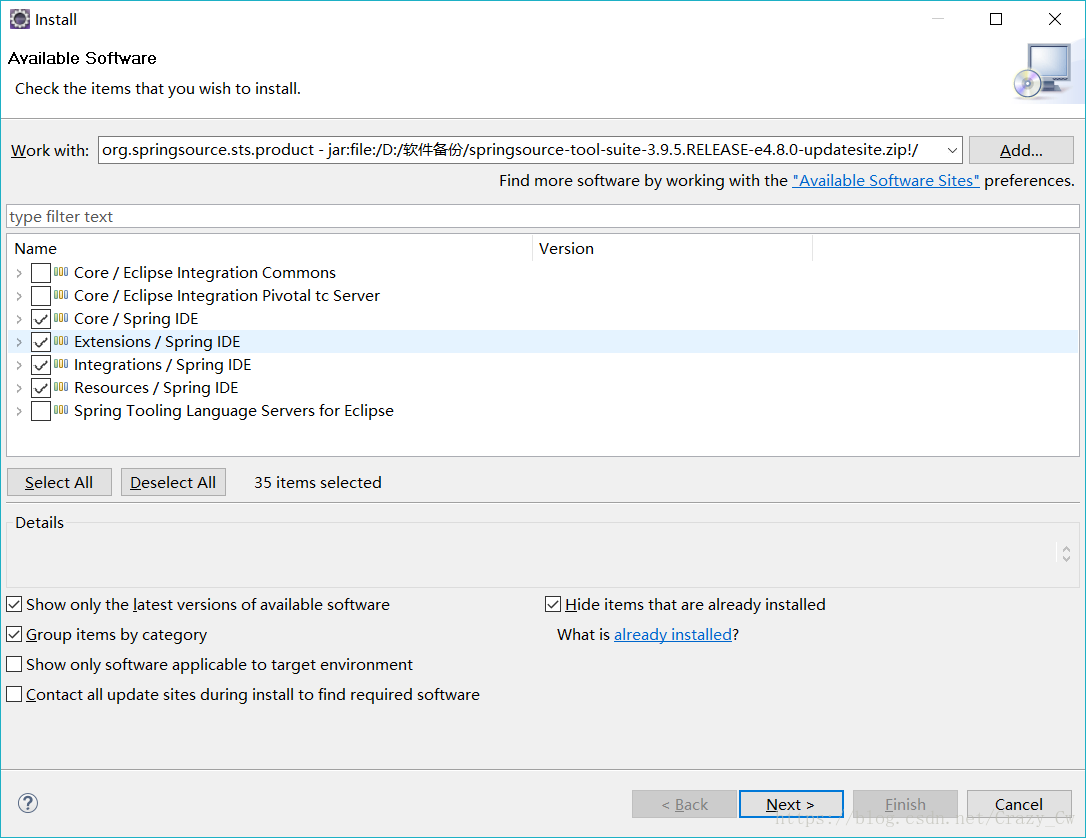Select Core / Eclipse Integration Commons row text

(x=204, y=273)
